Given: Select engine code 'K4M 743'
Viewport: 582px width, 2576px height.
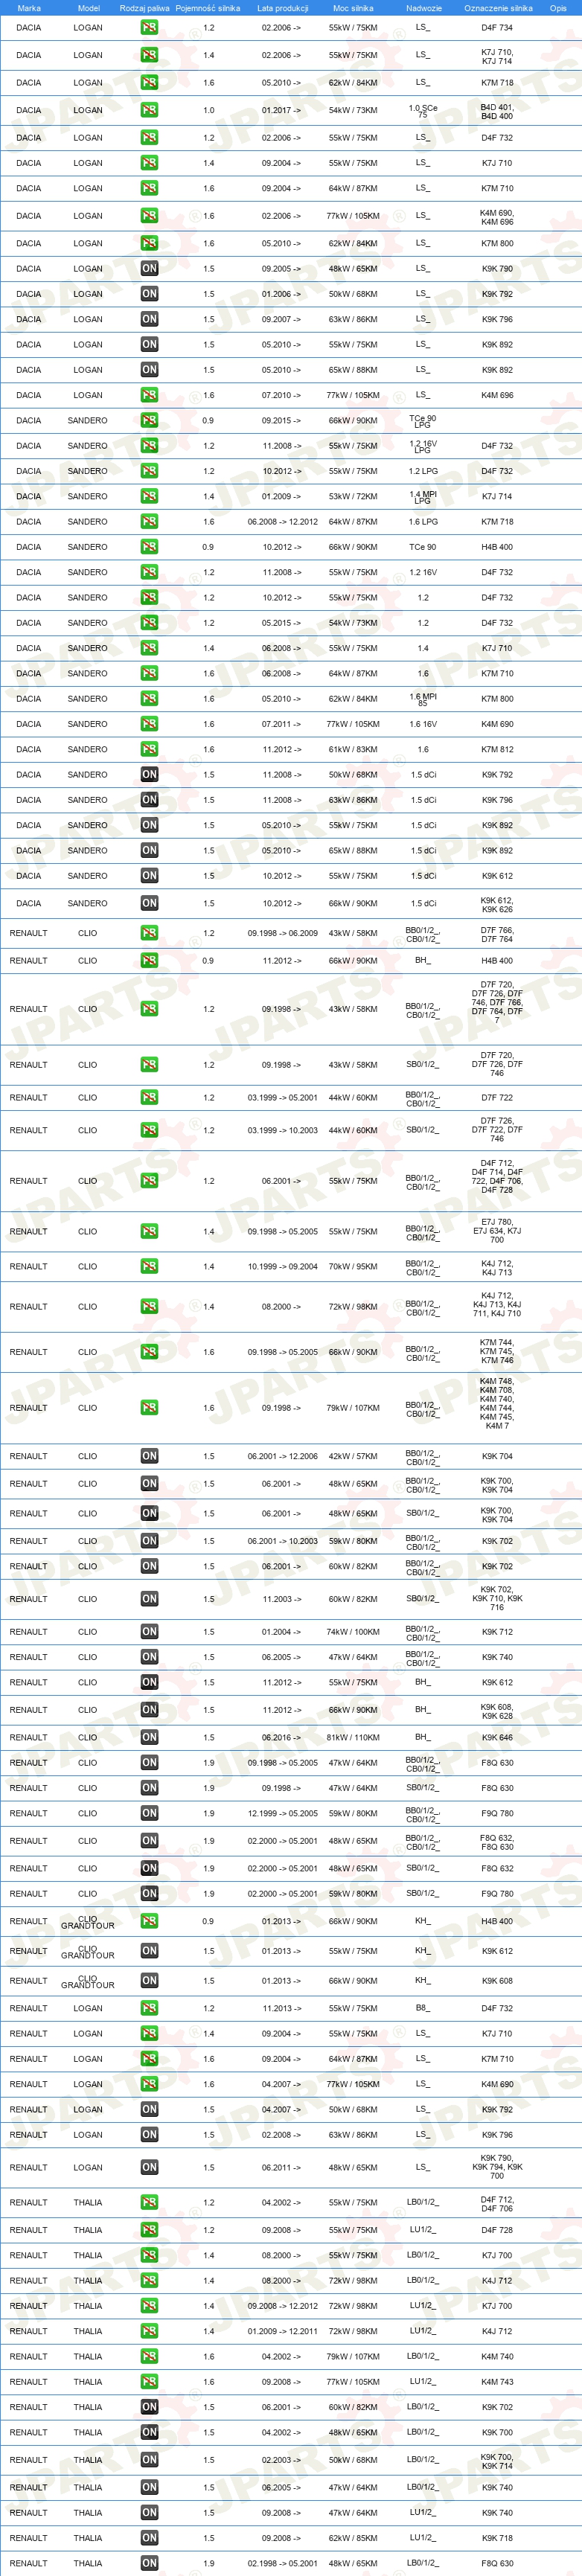Looking at the screenshot, I should tap(497, 2381).
